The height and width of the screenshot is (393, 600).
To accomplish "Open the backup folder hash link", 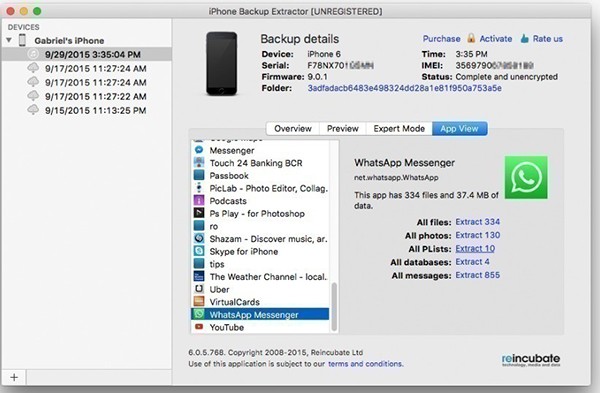I will (404, 88).
